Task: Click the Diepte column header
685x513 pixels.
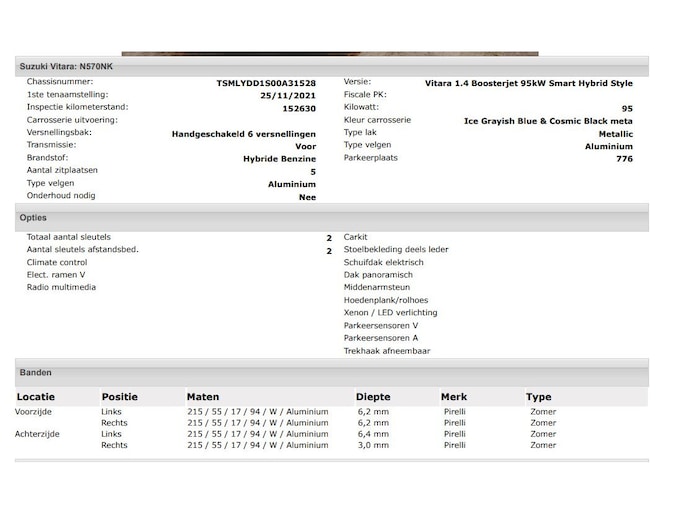Action: pyautogui.click(x=373, y=397)
